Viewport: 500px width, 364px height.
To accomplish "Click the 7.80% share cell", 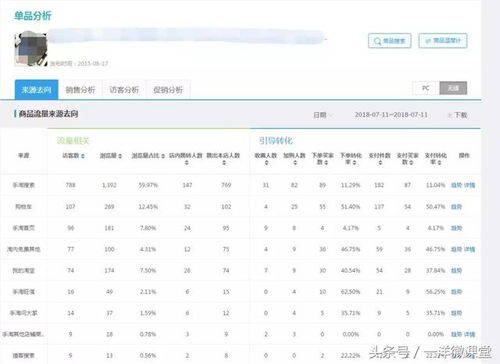I will click(148, 228).
